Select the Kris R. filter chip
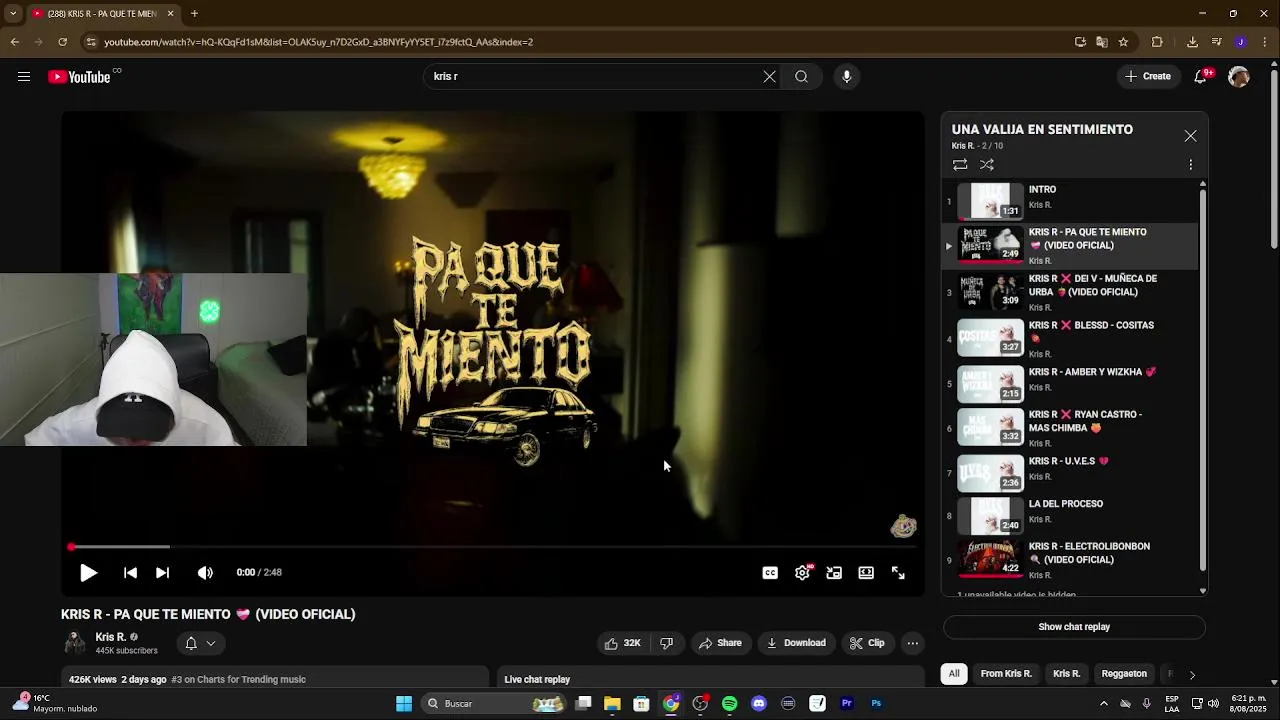 [x=1067, y=674]
